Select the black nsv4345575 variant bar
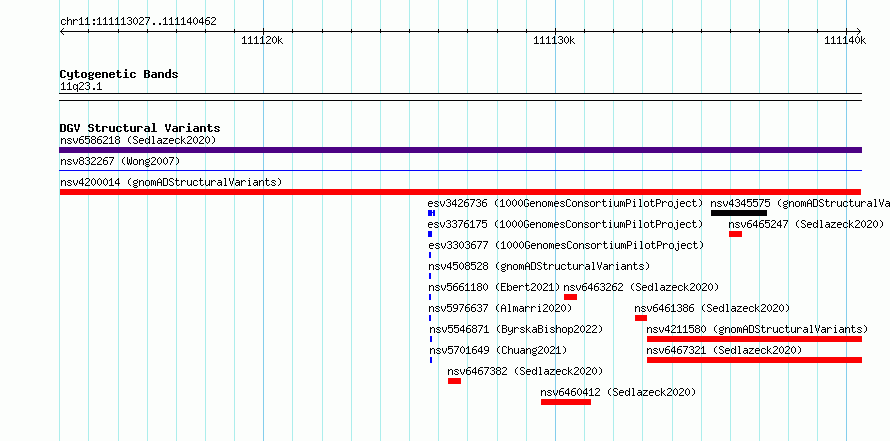The image size is (890, 441). (x=739, y=213)
